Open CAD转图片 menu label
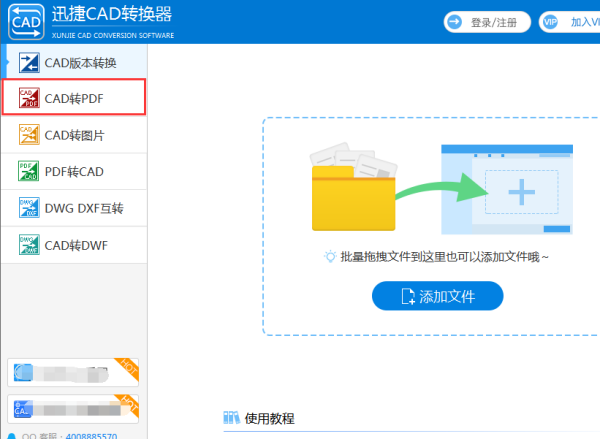 coord(74,135)
